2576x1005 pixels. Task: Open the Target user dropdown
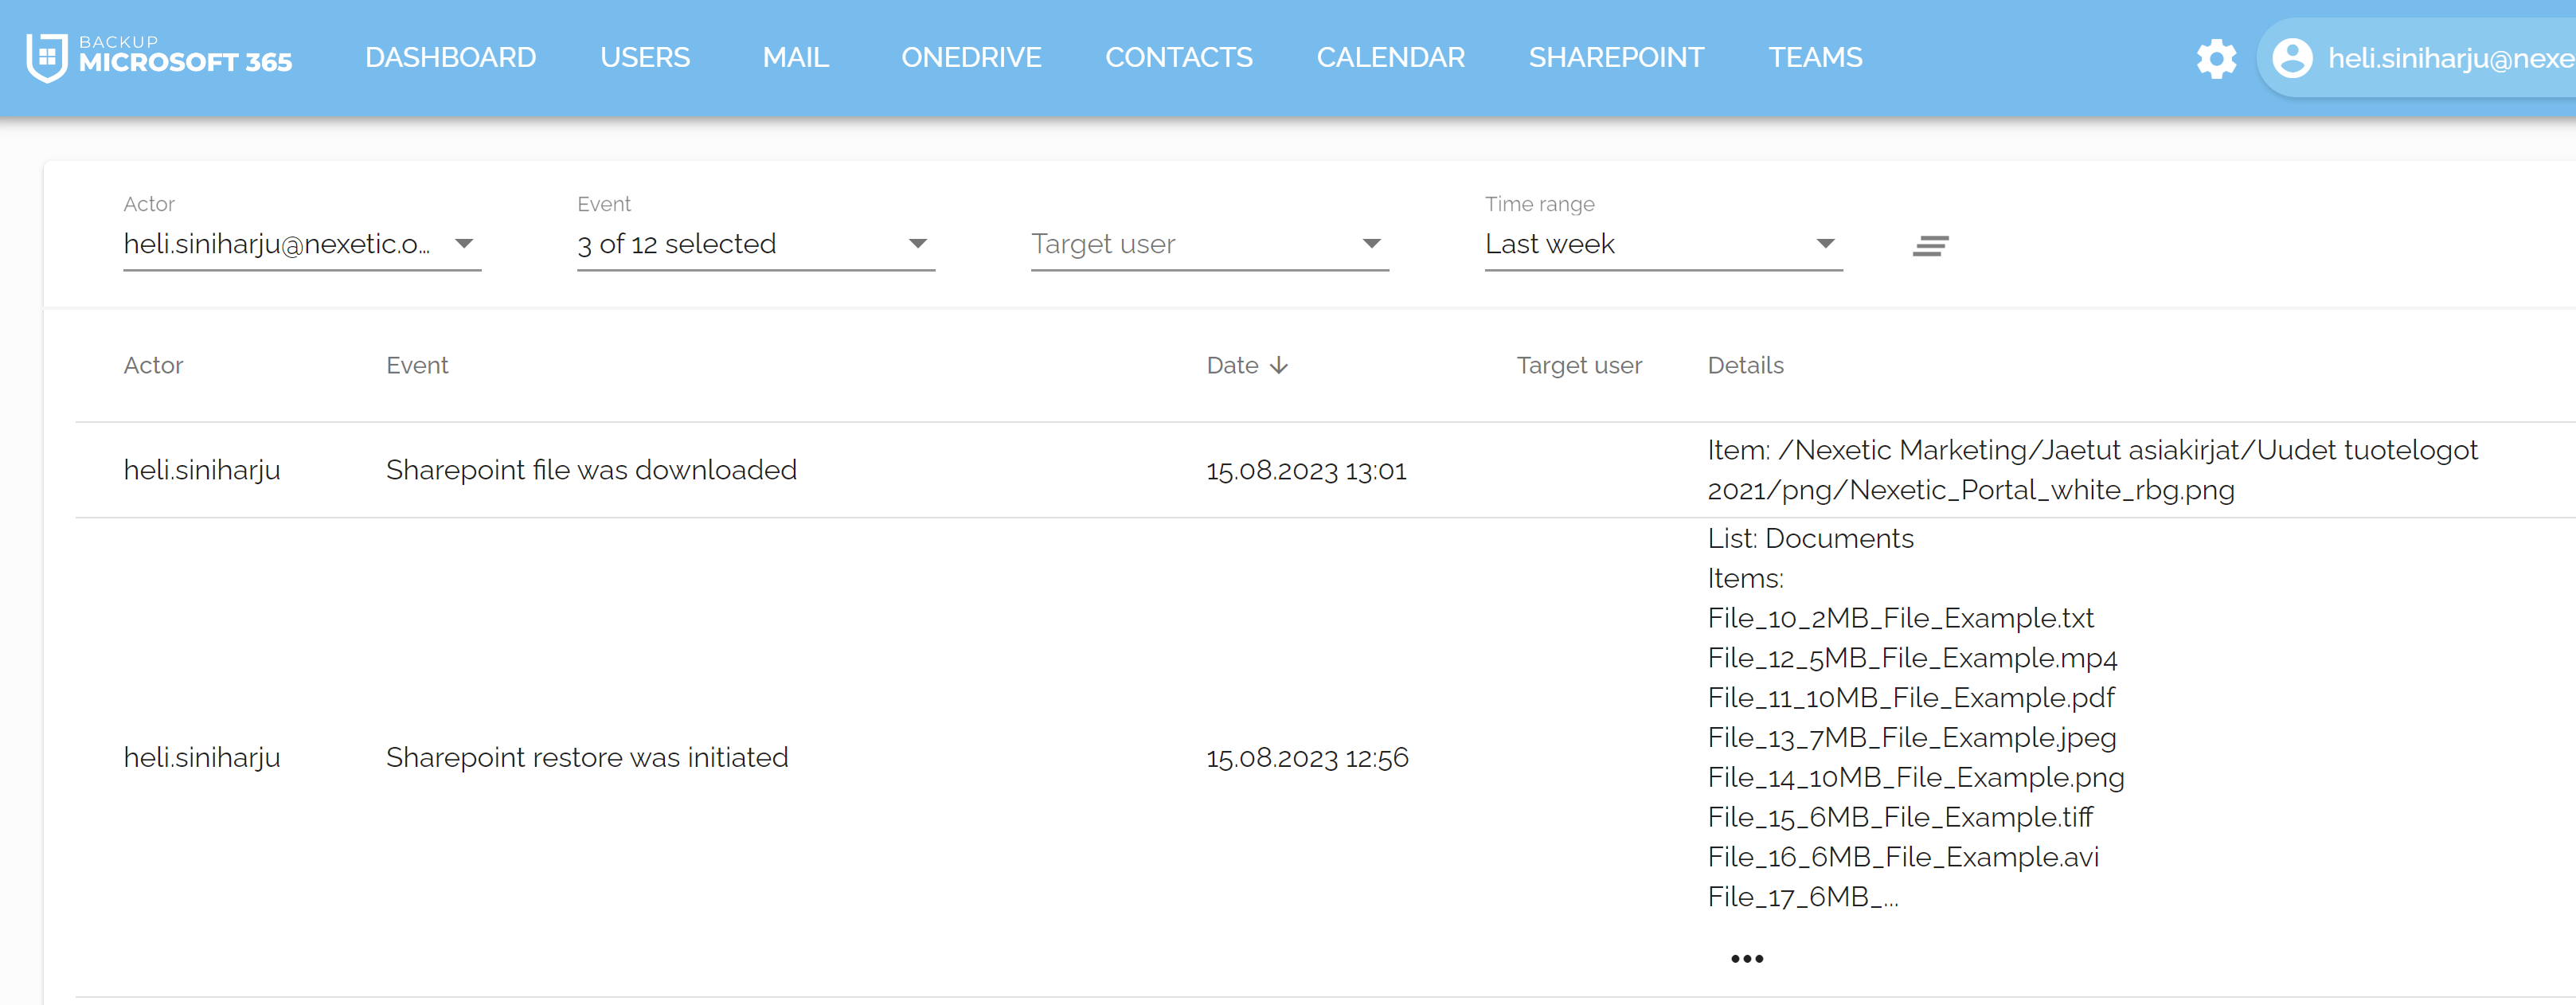1210,244
